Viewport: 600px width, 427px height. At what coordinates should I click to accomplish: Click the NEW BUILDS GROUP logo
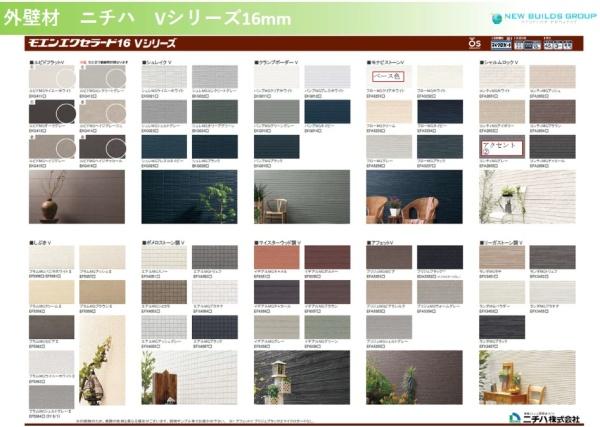tap(544, 18)
